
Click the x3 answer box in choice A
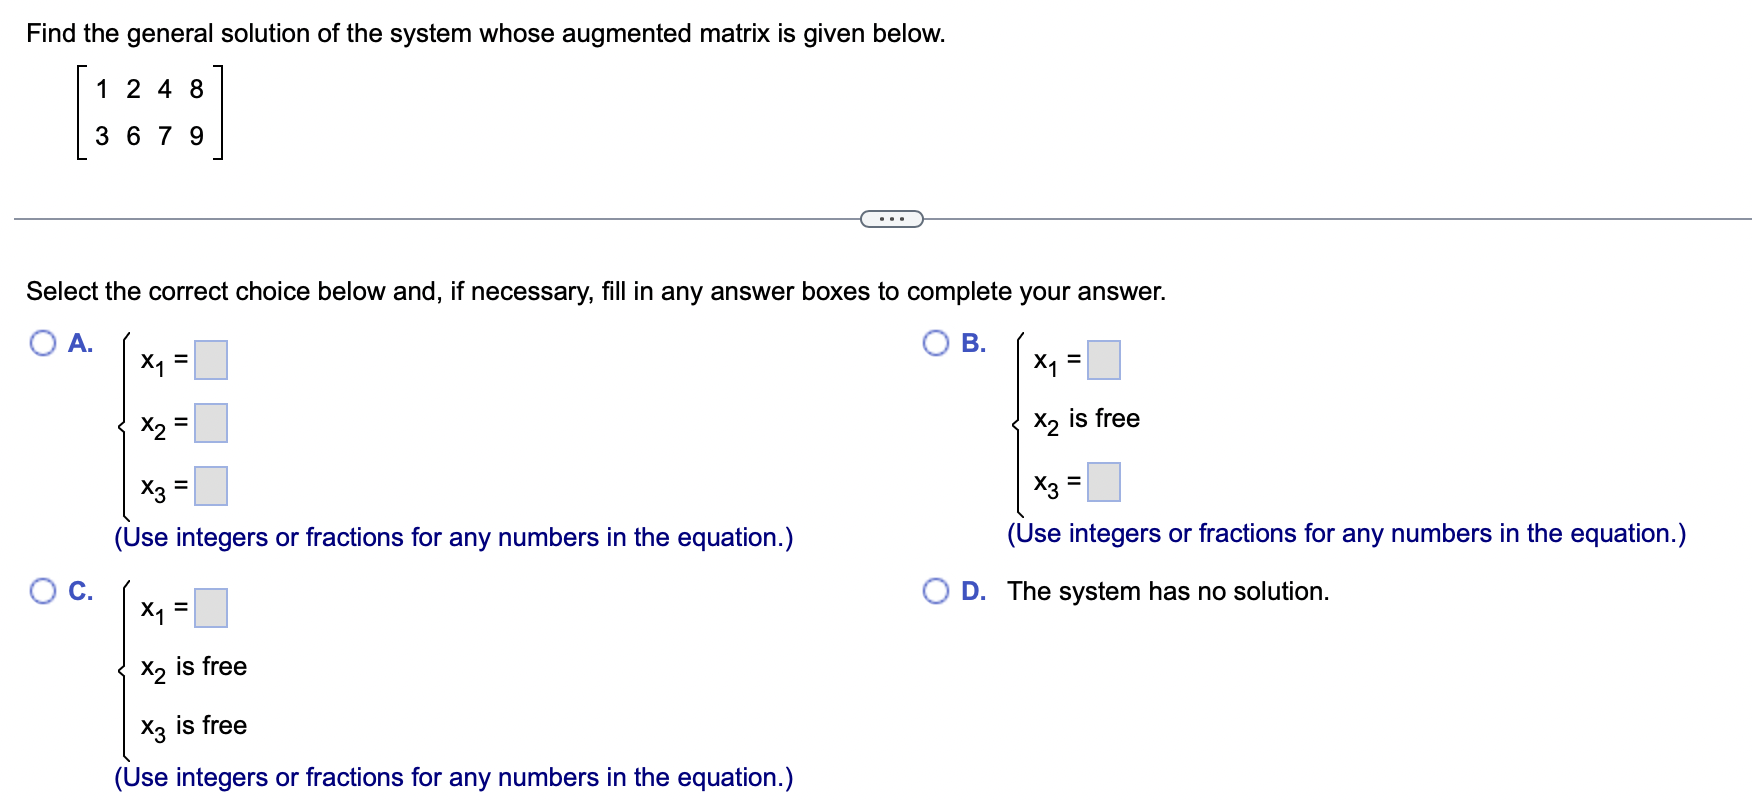[211, 486]
